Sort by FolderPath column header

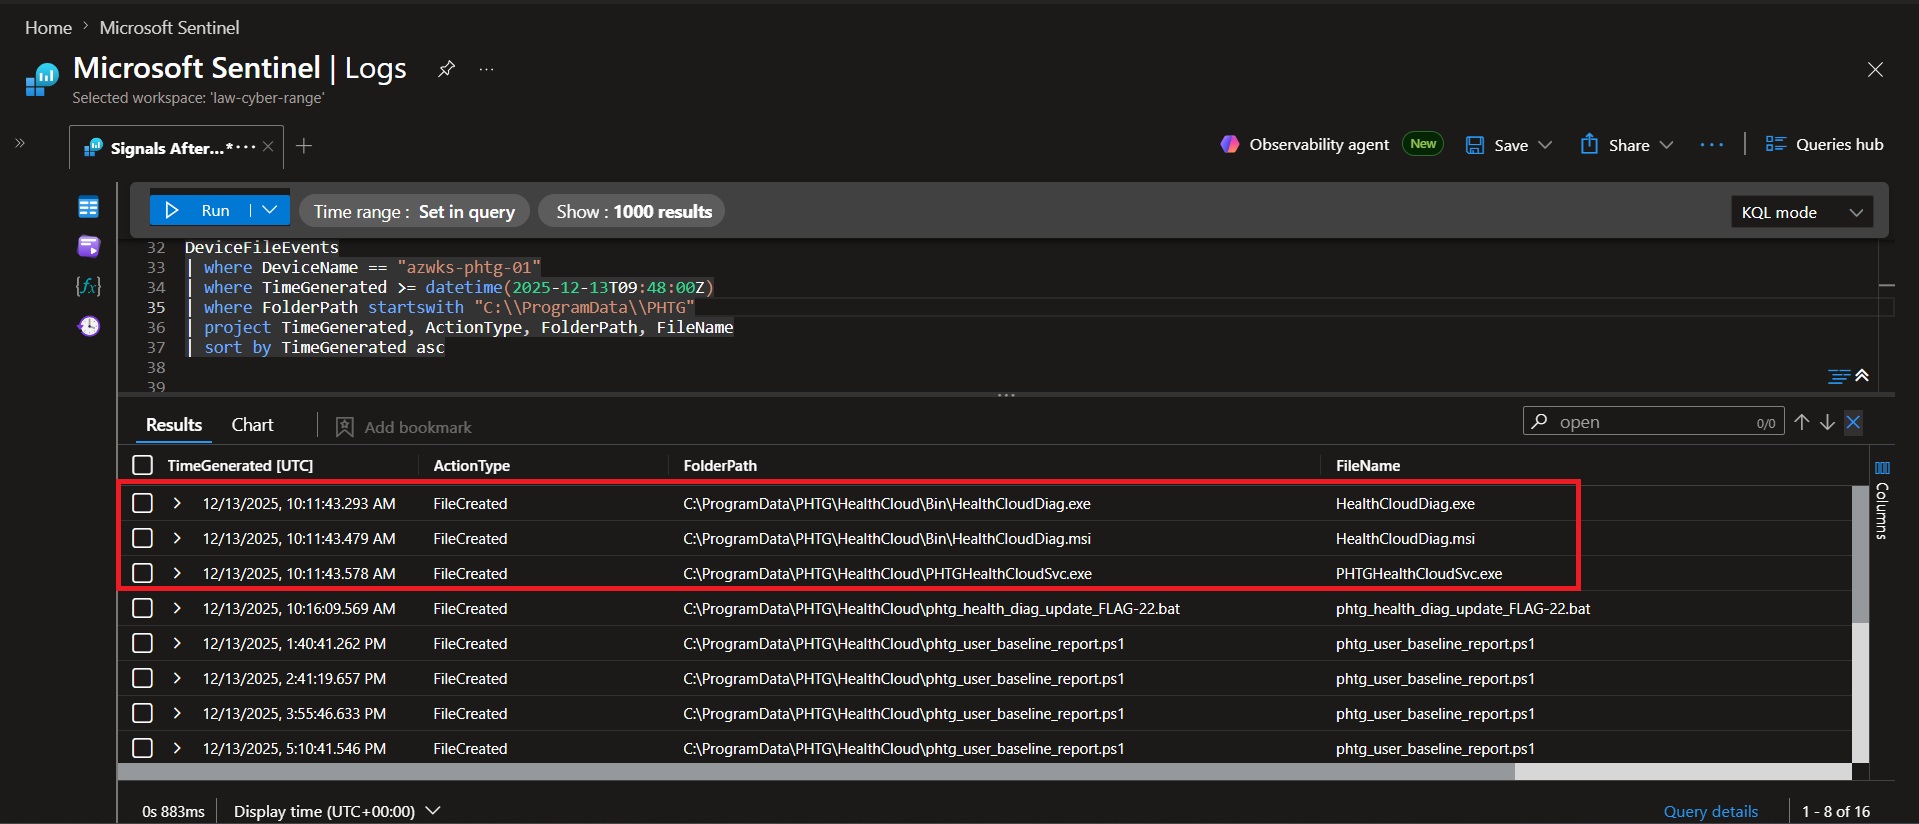tap(720, 466)
